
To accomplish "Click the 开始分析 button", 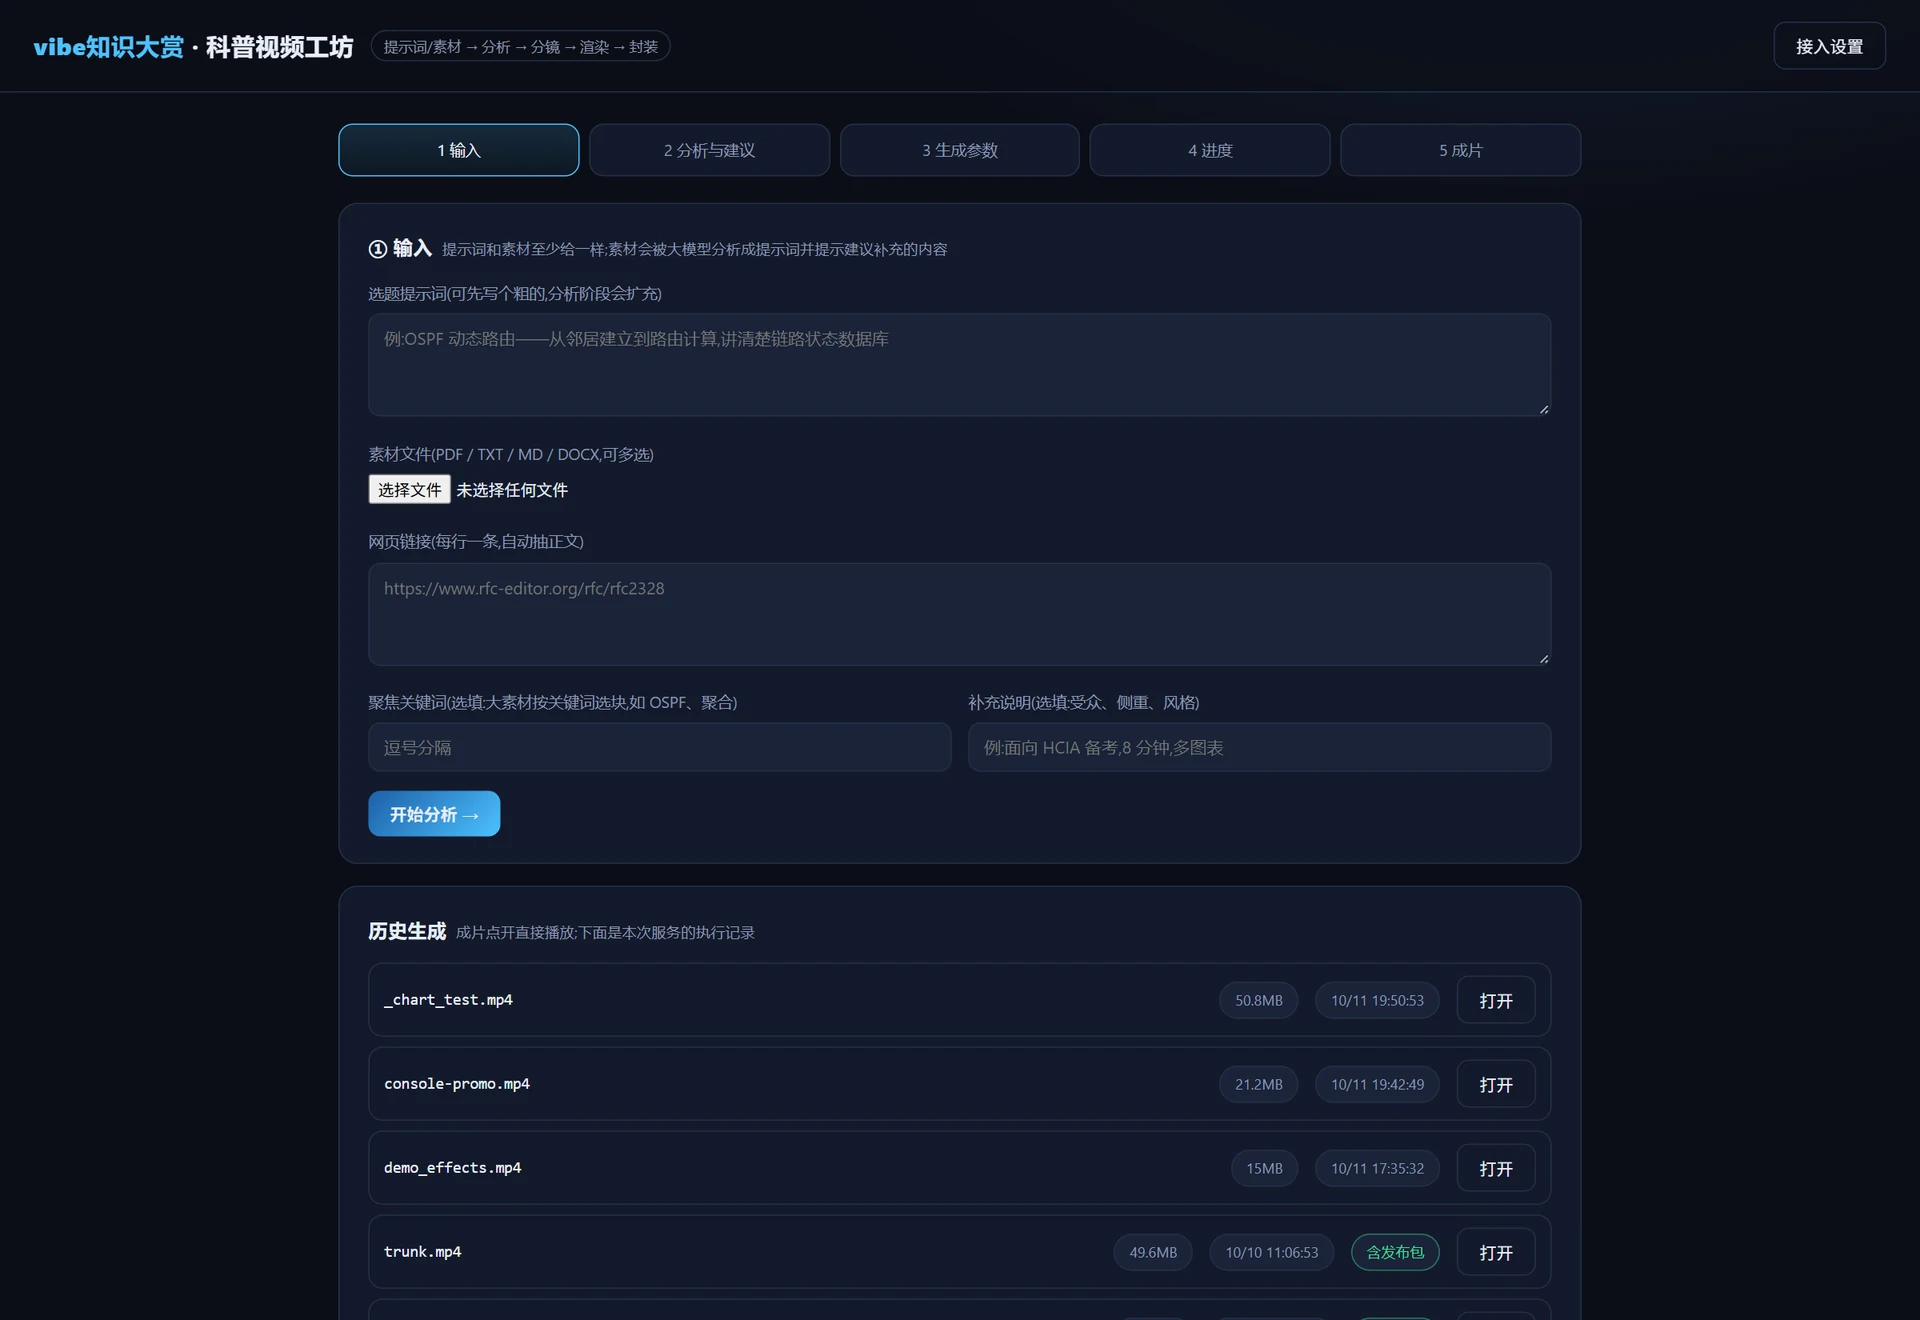I will point(434,814).
